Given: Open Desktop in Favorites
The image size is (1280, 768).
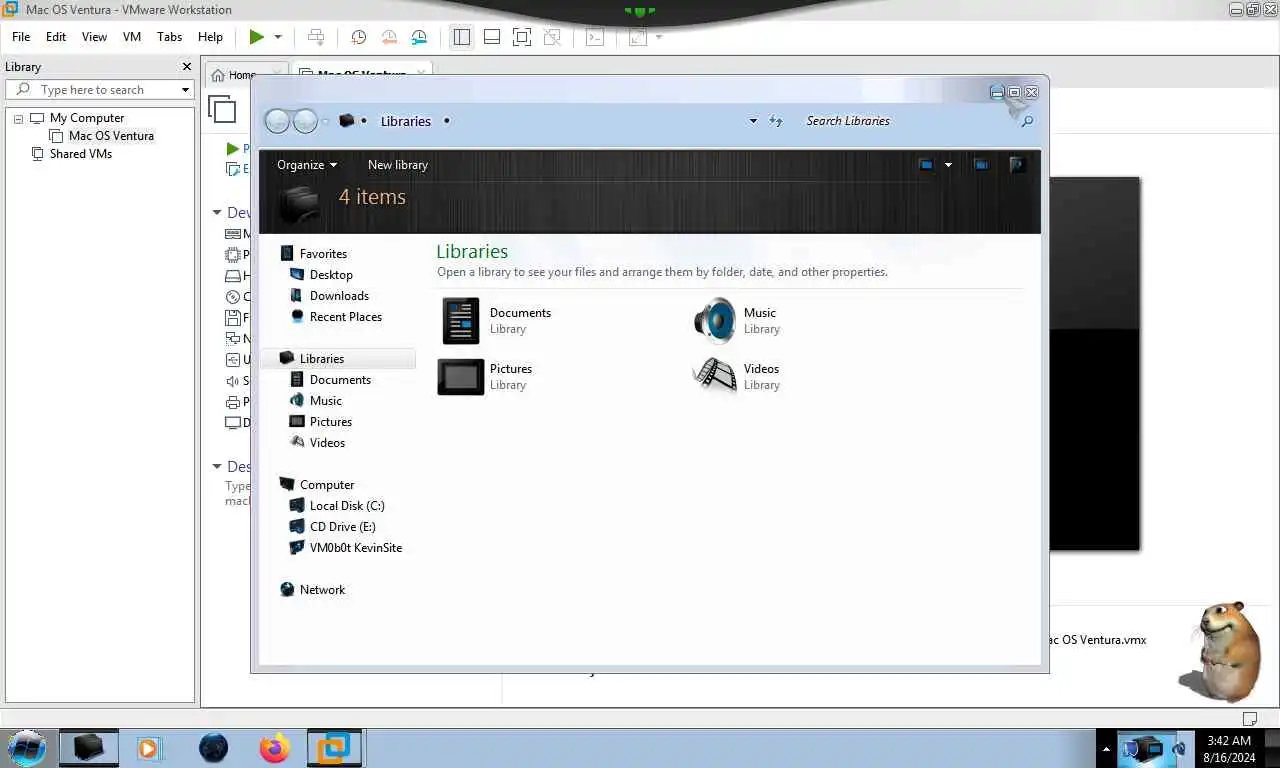Looking at the screenshot, I should coord(331,275).
